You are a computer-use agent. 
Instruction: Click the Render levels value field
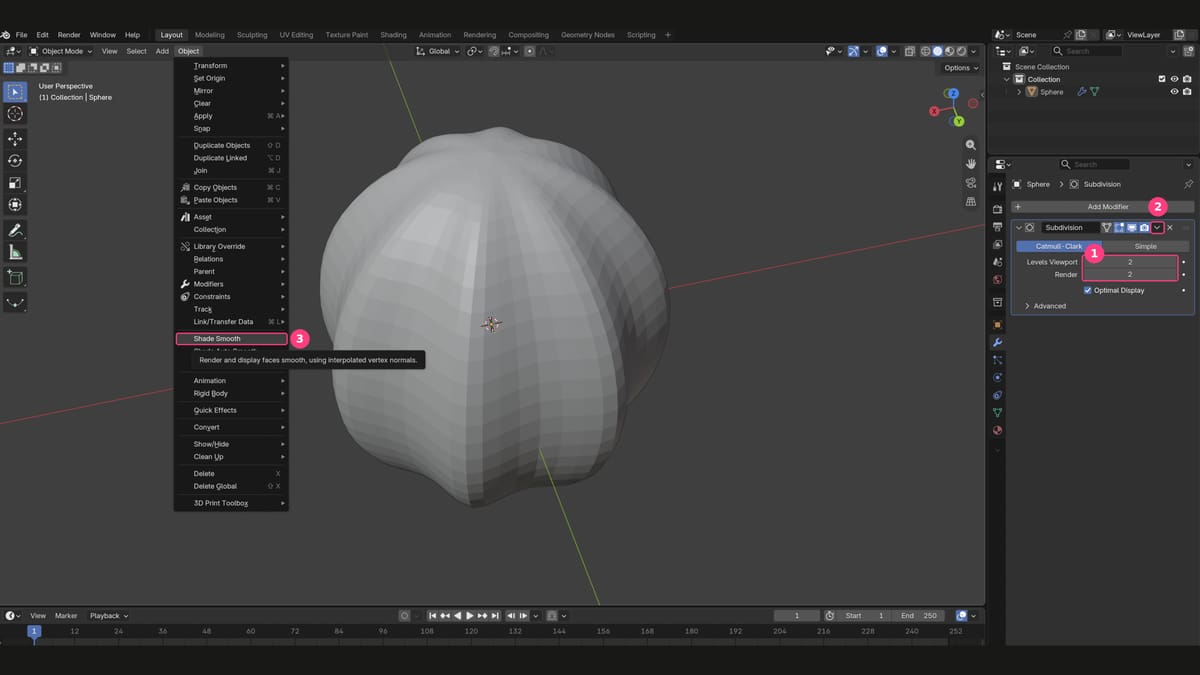click(x=1130, y=274)
